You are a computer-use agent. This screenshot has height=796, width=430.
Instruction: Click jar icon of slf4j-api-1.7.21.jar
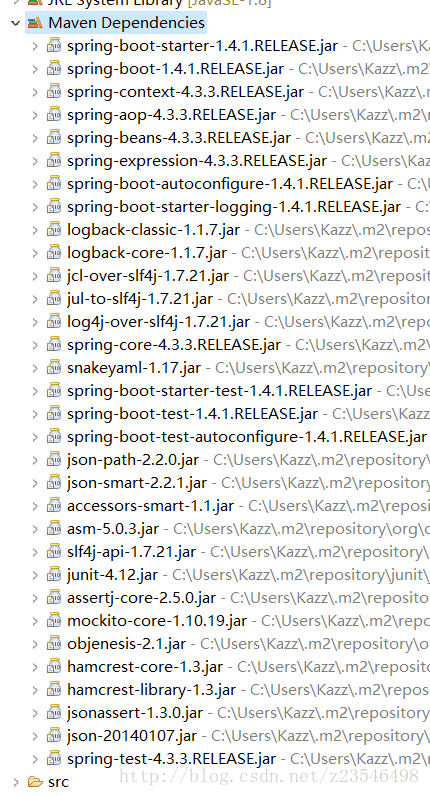[x=54, y=551]
